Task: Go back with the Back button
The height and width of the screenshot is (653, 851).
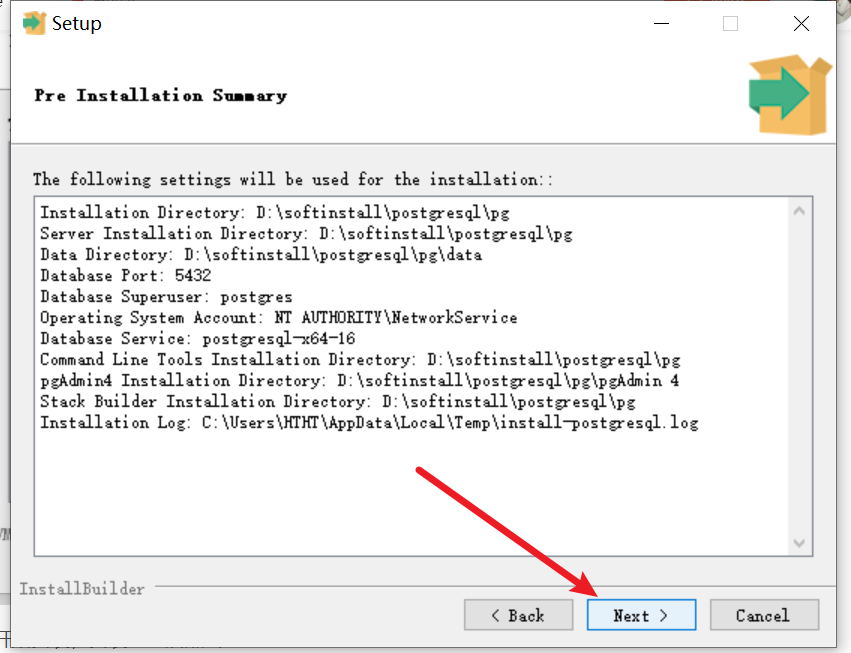Action: coord(518,615)
